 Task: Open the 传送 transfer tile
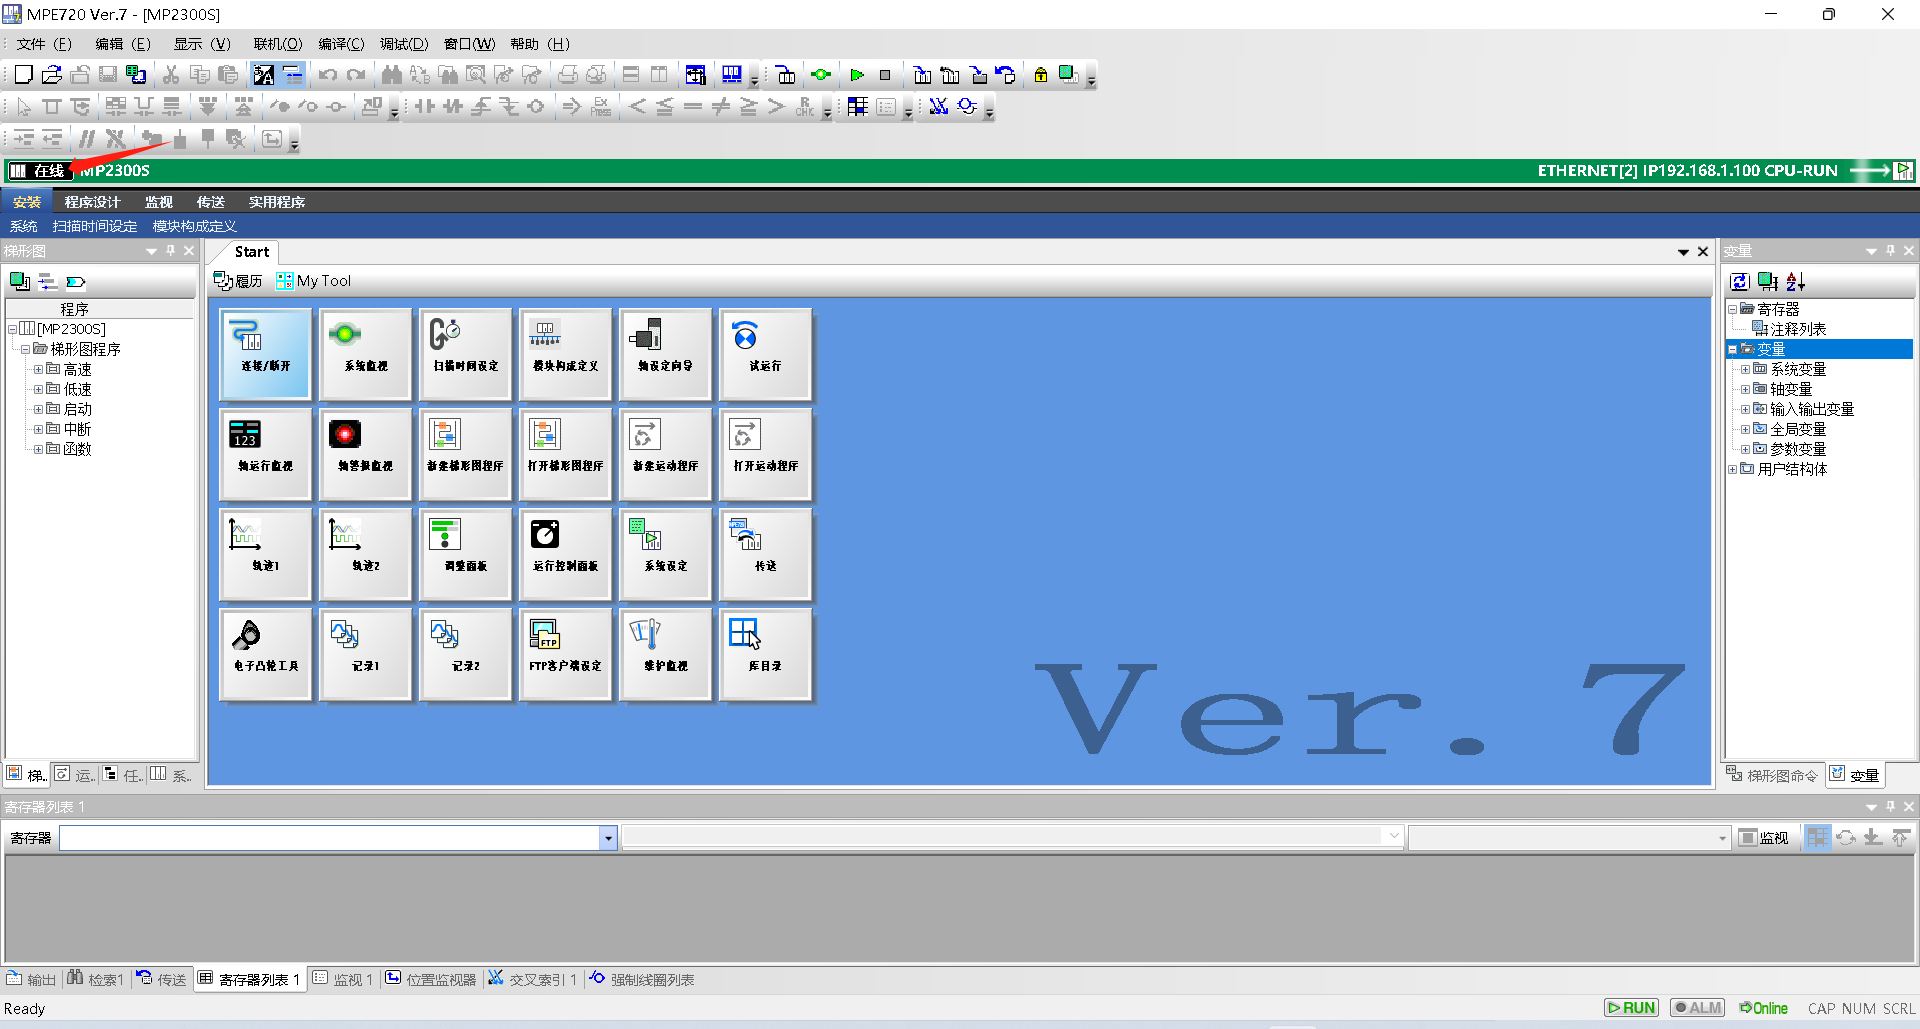[765, 554]
